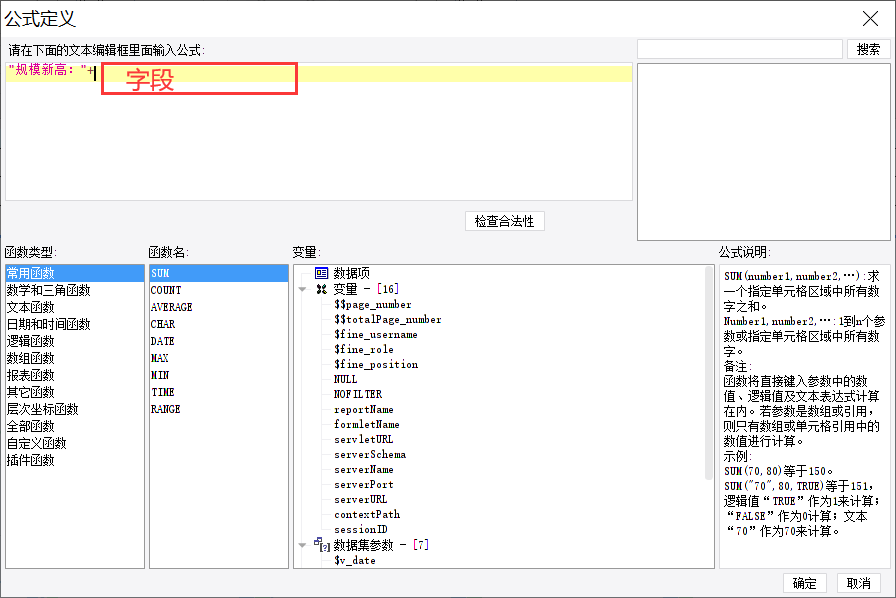
Task: Select 常用函数 function category
Action: click(75, 273)
